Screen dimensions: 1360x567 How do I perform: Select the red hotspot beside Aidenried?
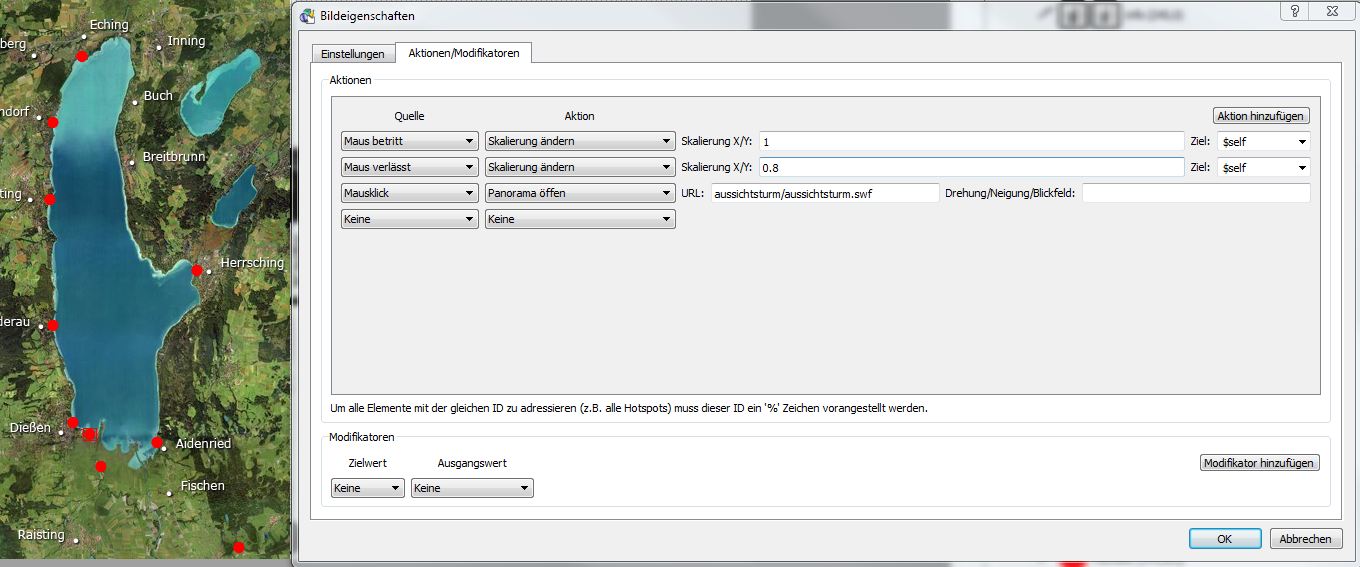click(157, 442)
